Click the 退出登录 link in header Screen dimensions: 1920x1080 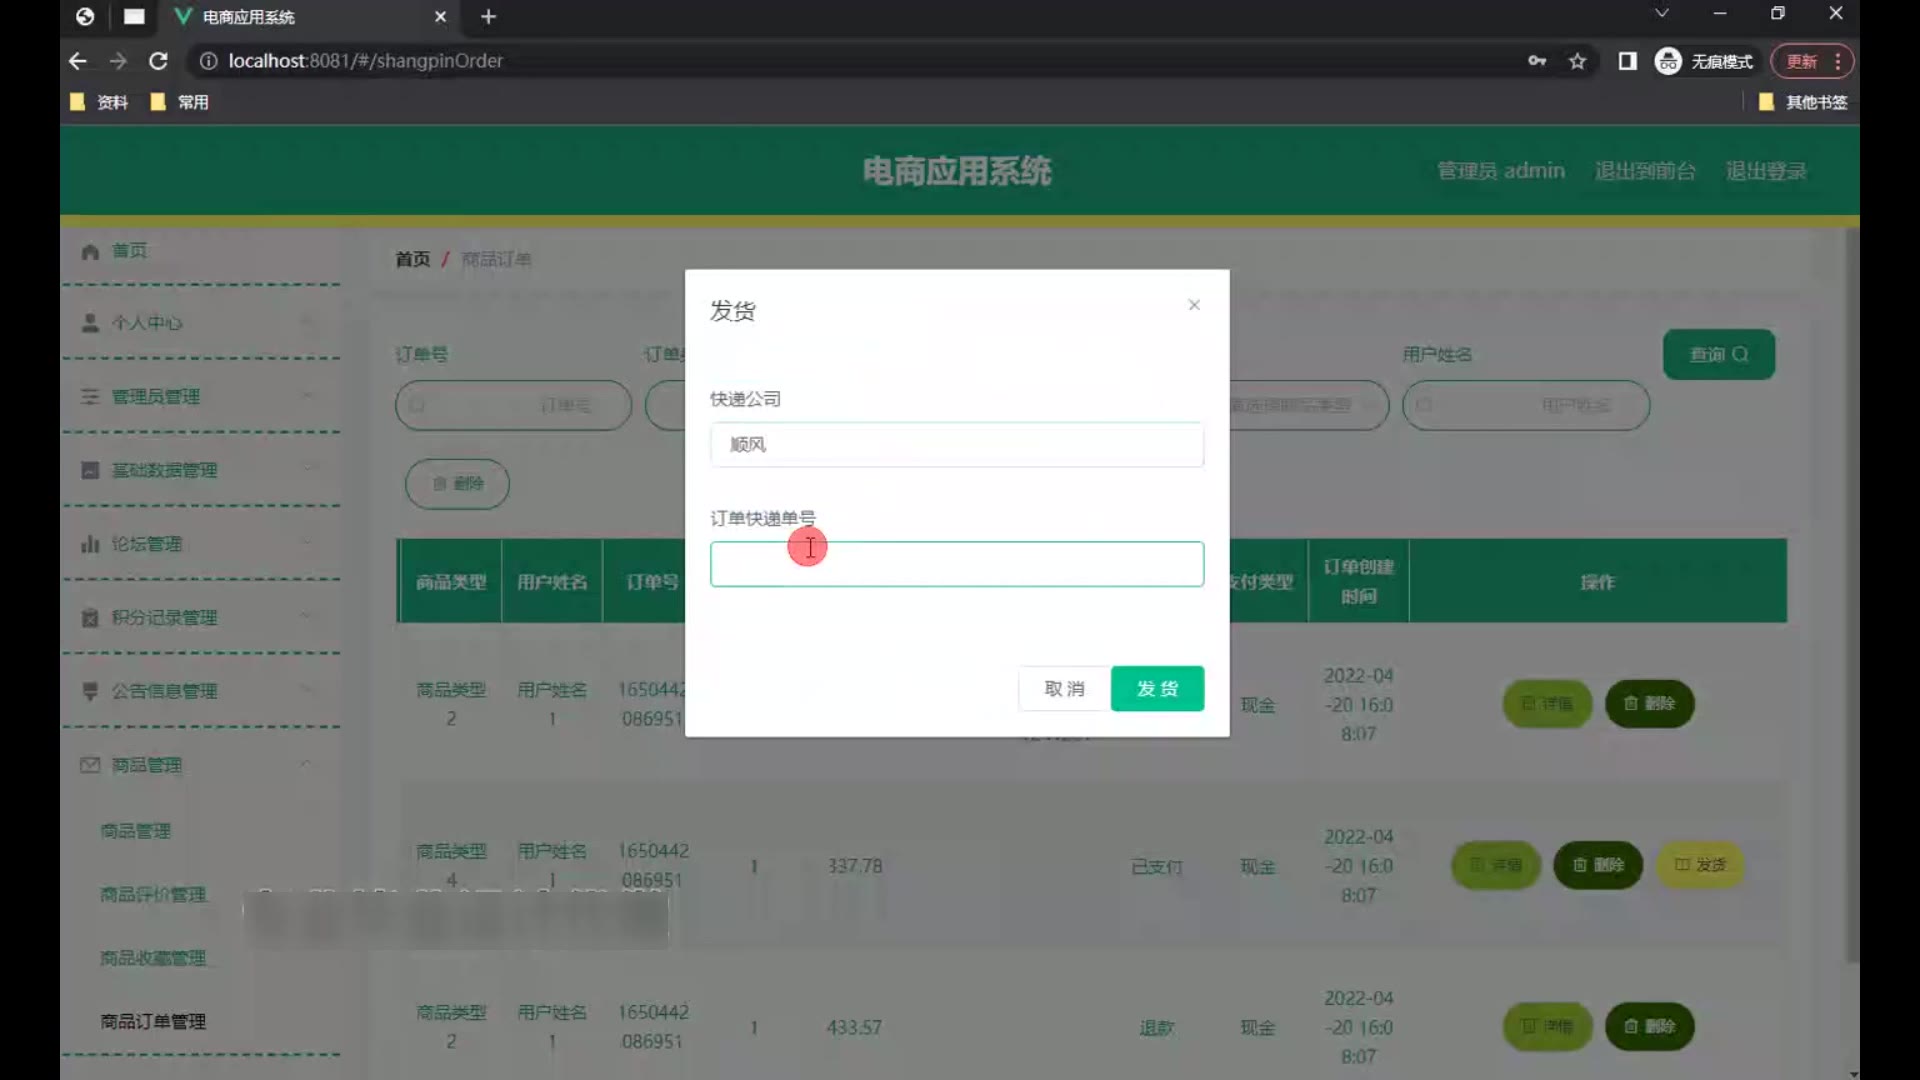tap(1765, 171)
